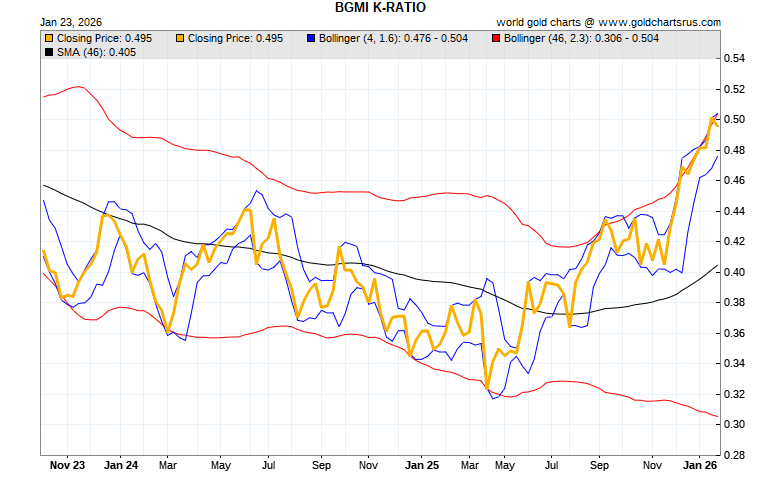Click the 0.54 y-axis value
760x491 pixels.
pyautogui.click(x=735, y=59)
